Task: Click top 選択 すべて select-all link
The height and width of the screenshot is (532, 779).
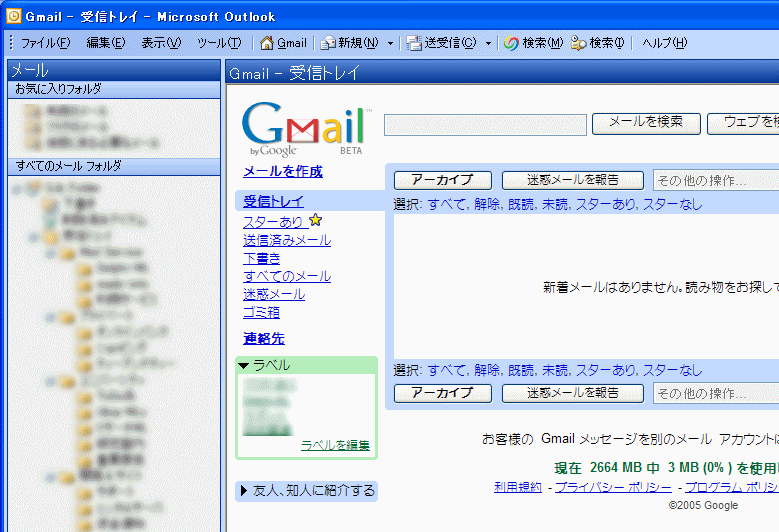Action: pyautogui.click(x=447, y=205)
